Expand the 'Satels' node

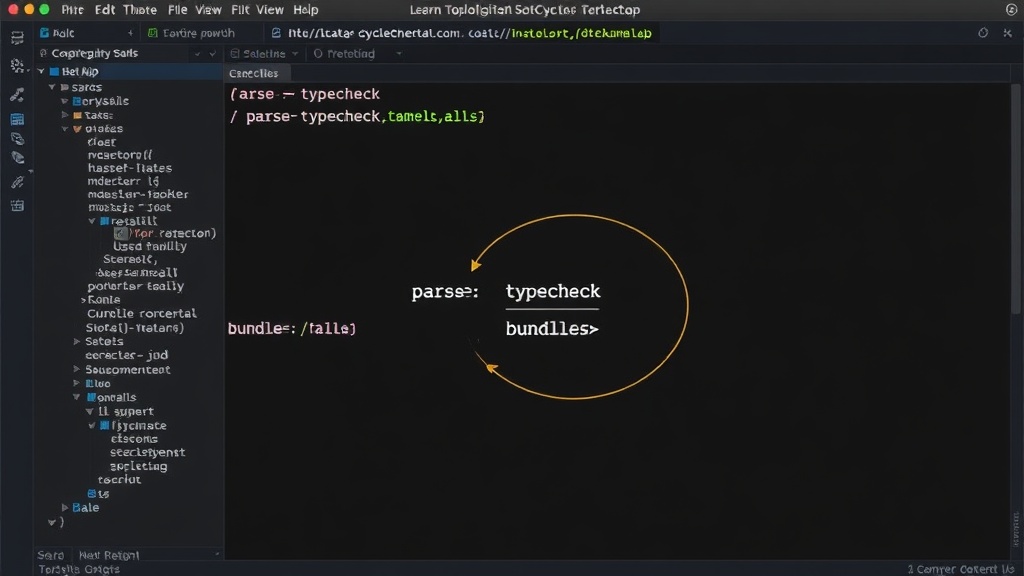pos(77,341)
